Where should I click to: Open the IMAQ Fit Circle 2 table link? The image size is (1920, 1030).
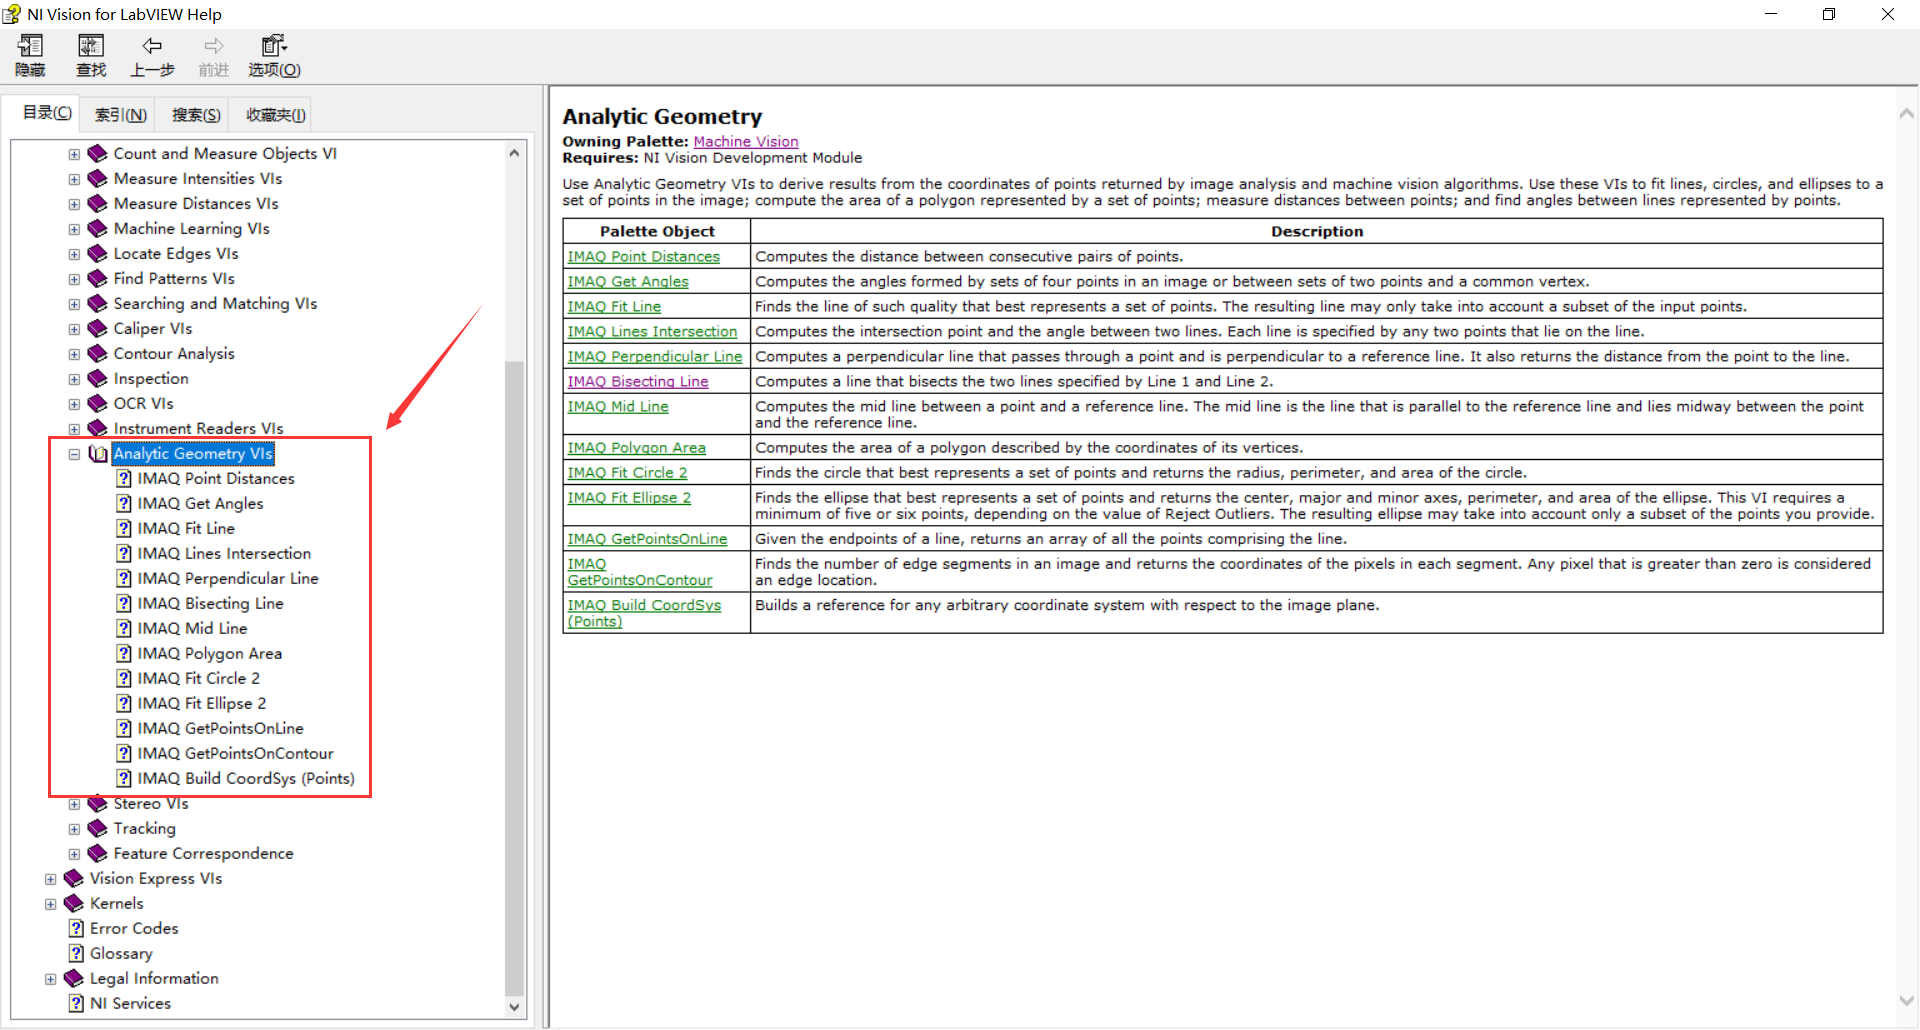pyautogui.click(x=627, y=473)
